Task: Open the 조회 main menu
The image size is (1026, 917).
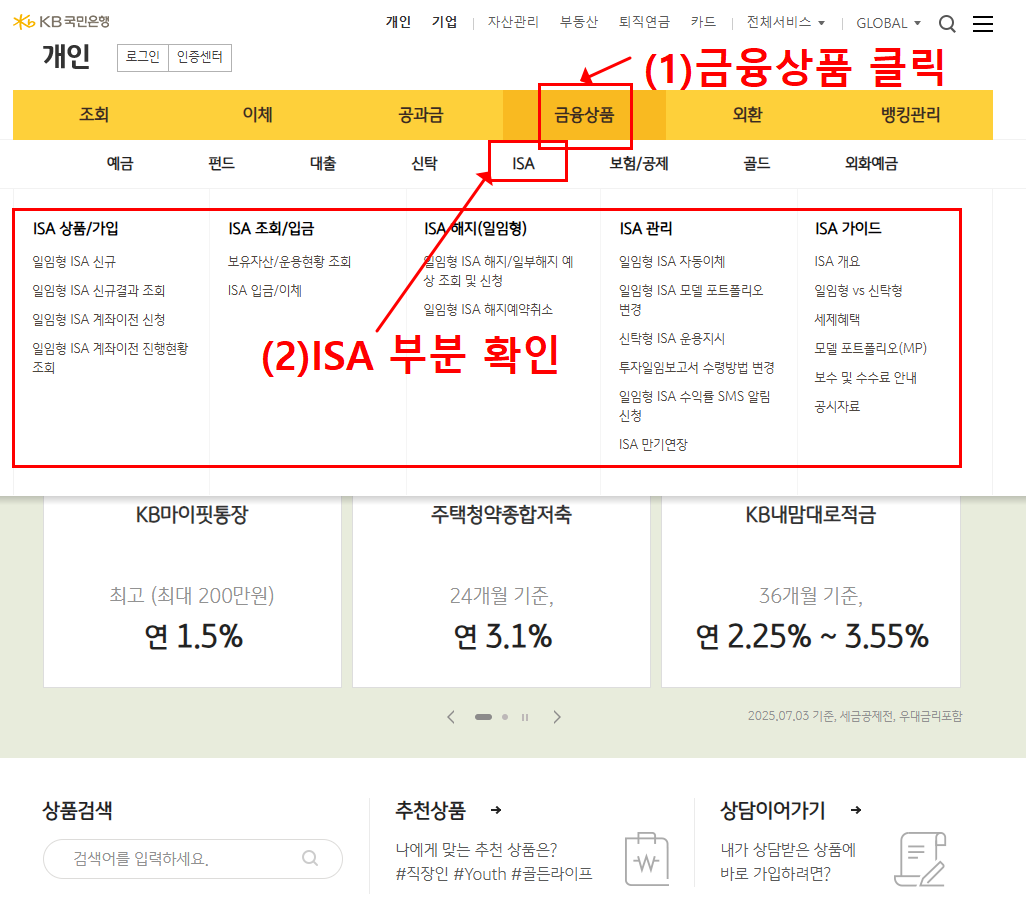Action: click(x=94, y=115)
